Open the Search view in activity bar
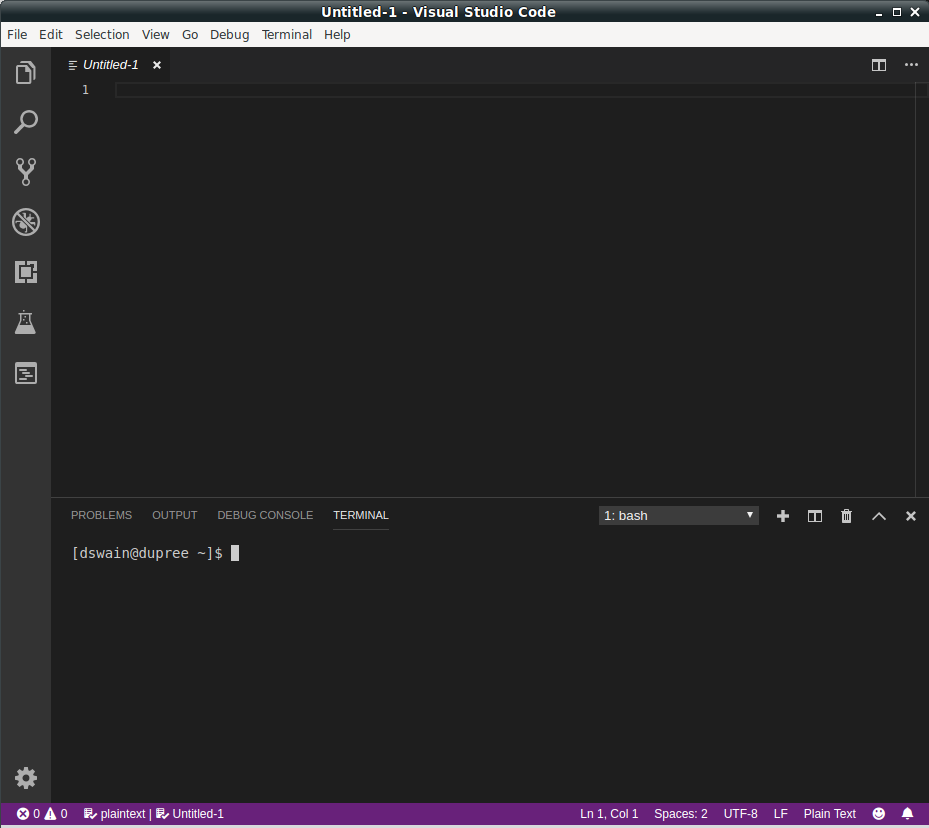The image size is (929, 828). tap(25, 122)
